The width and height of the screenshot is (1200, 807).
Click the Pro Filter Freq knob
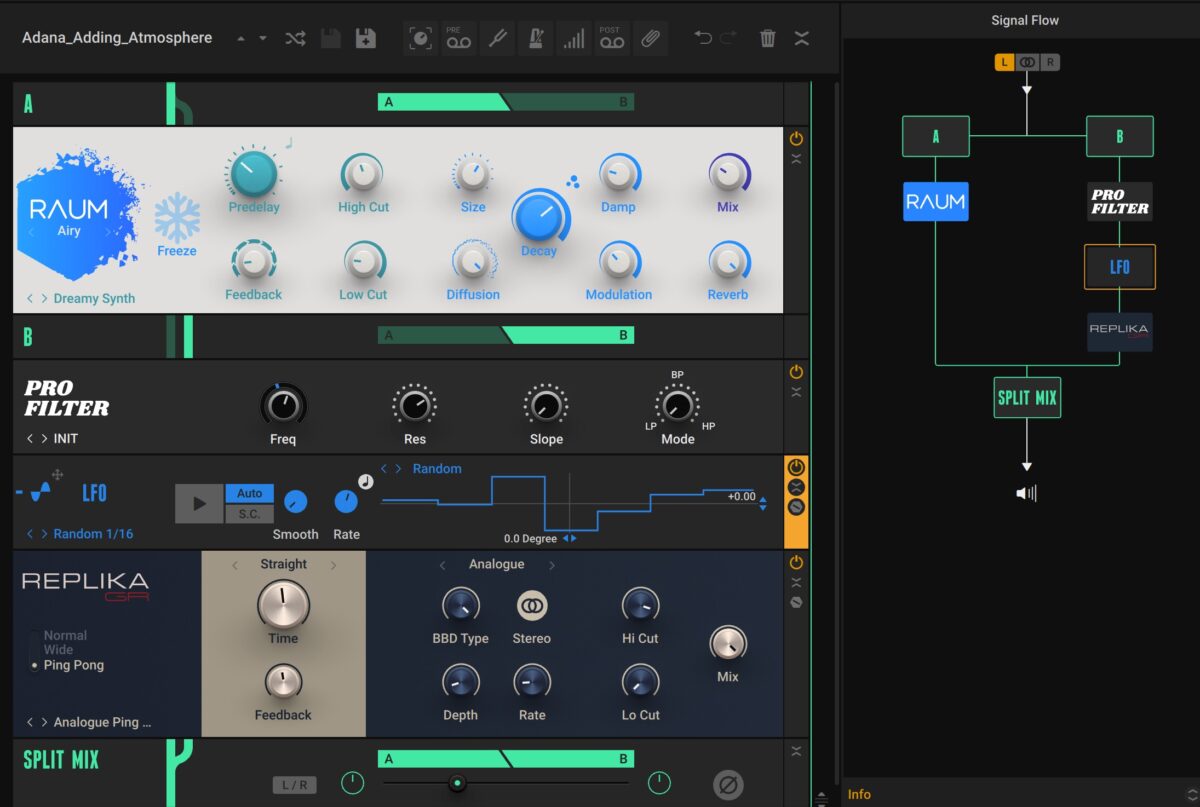point(283,405)
